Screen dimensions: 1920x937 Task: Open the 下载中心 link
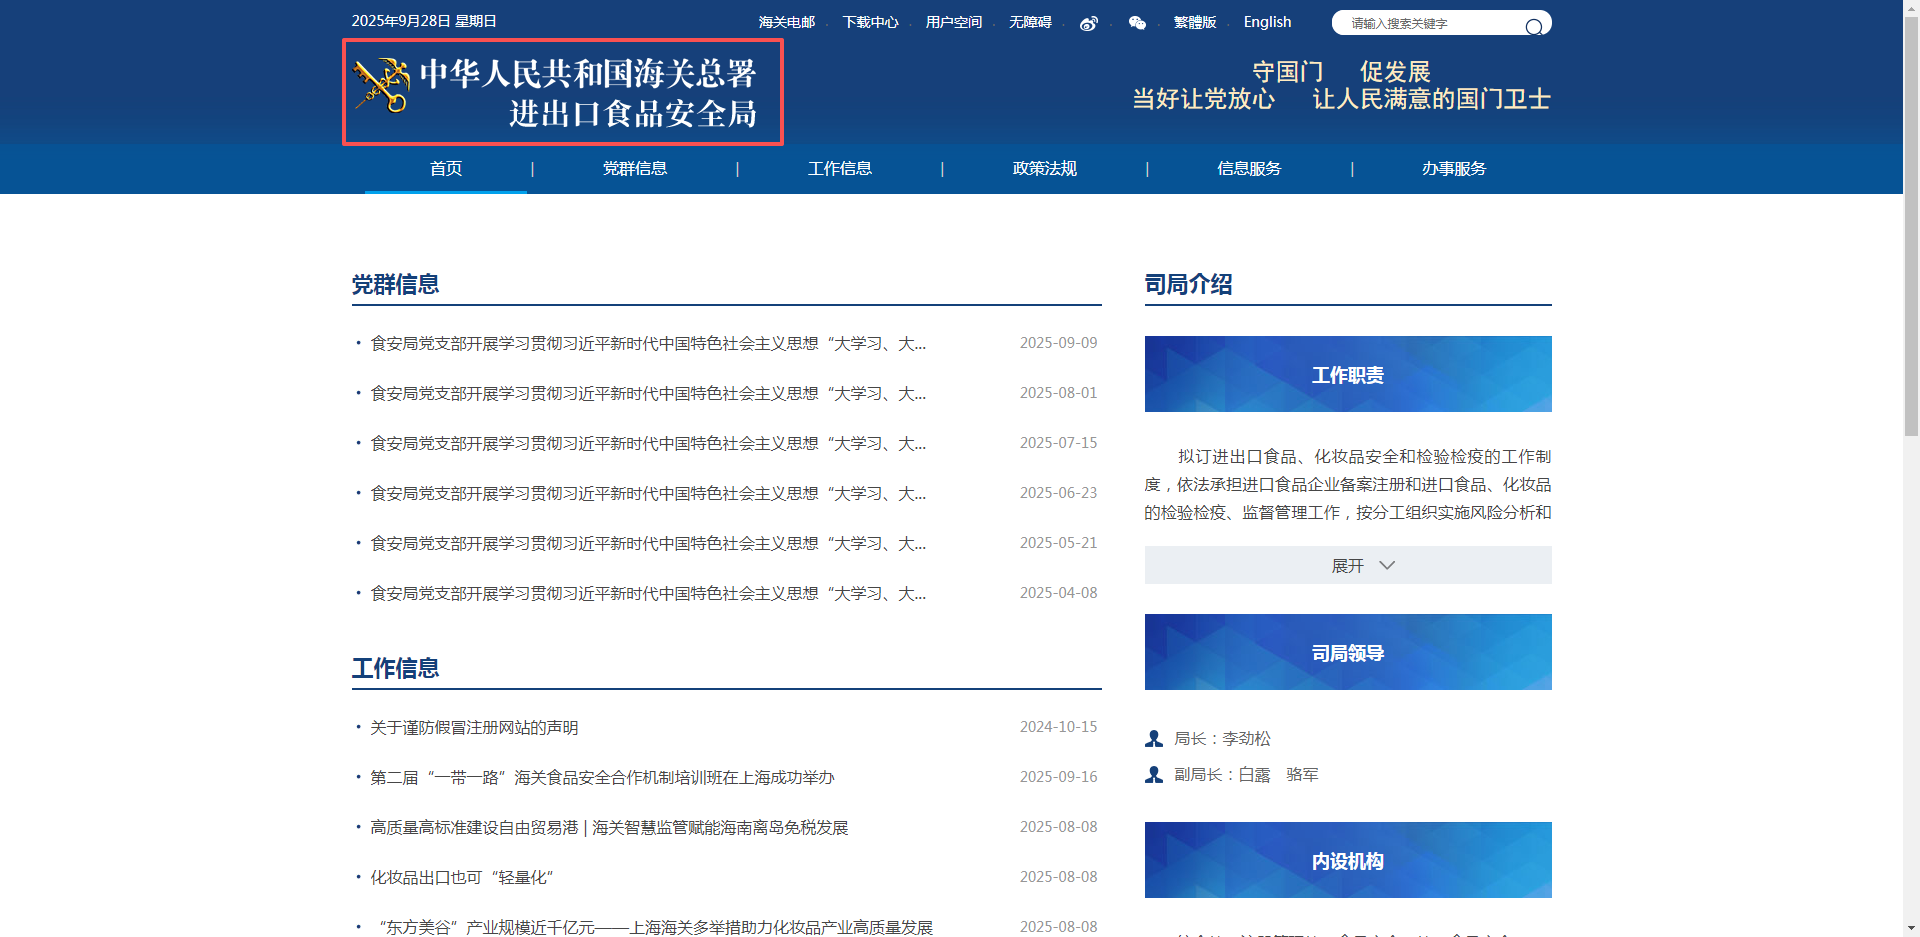870,22
